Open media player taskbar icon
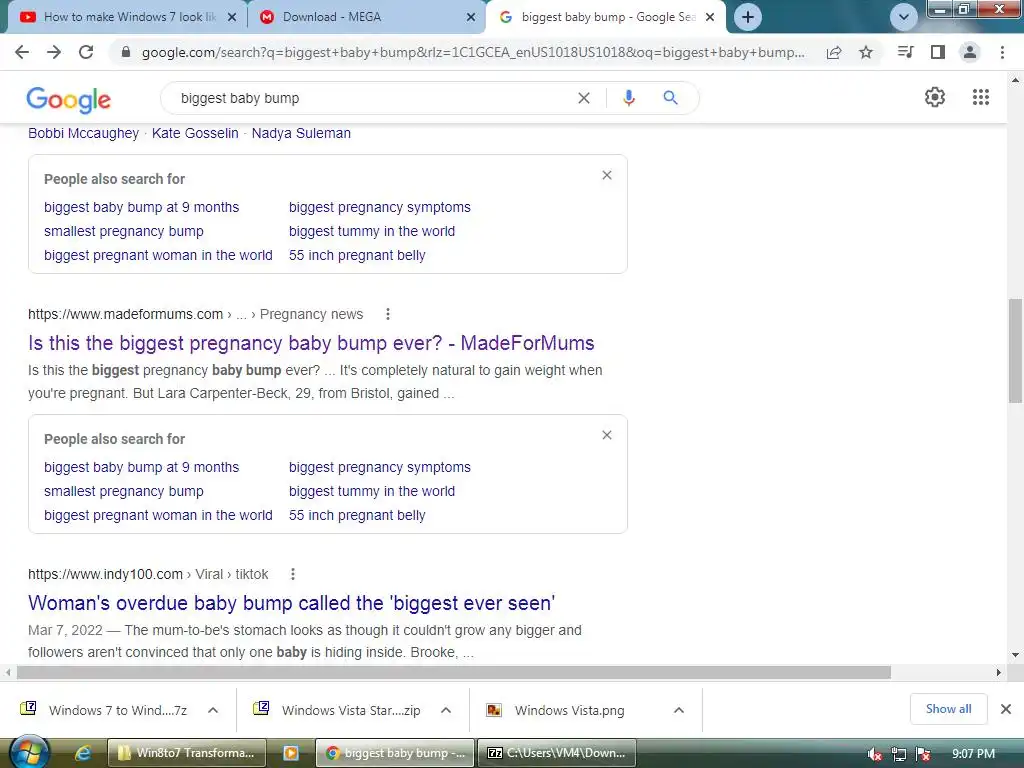Viewport: 1024px width, 768px height. [x=291, y=753]
